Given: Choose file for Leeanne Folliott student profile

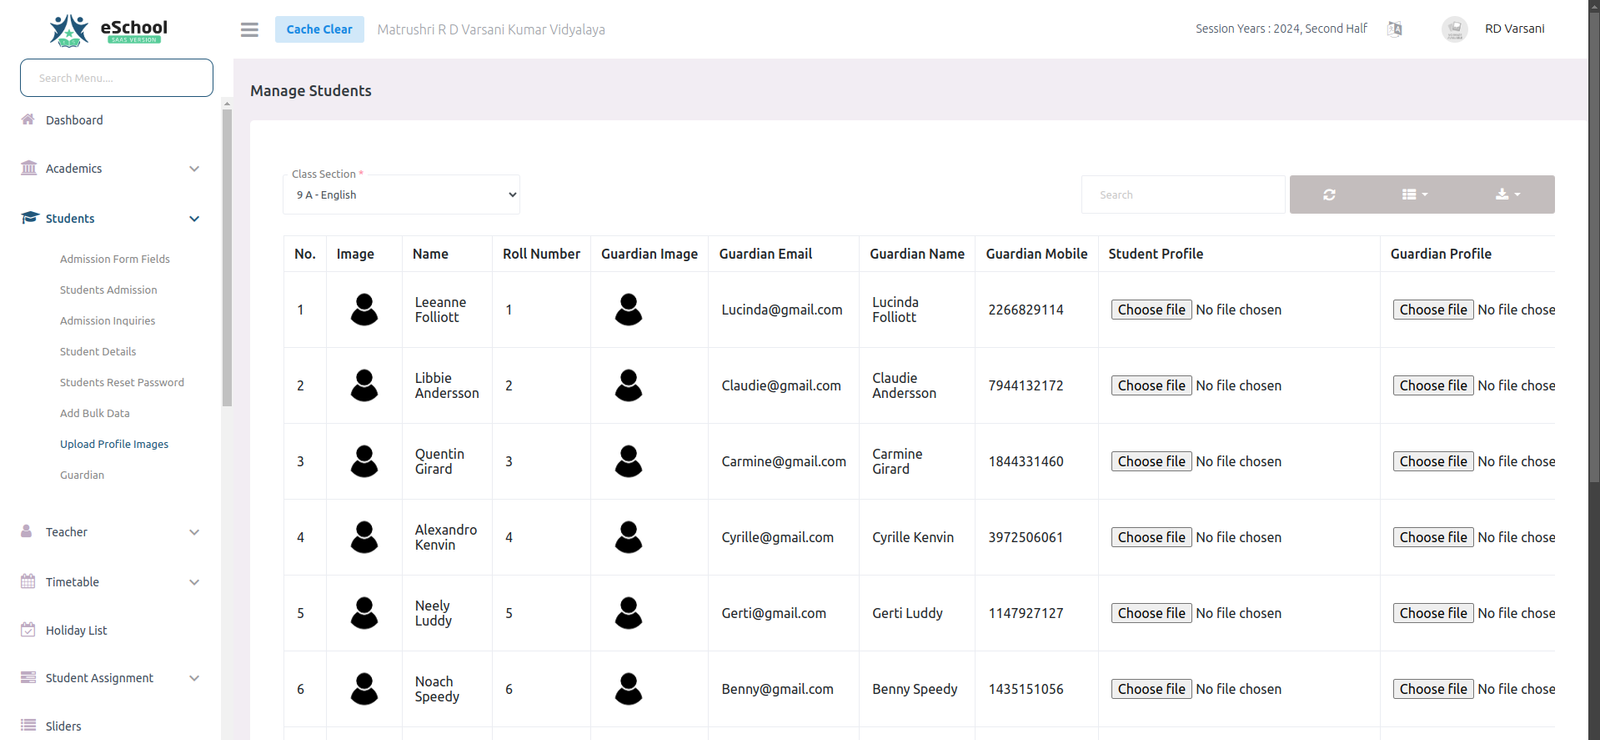Looking at the screenshot, I should 1151,310.
